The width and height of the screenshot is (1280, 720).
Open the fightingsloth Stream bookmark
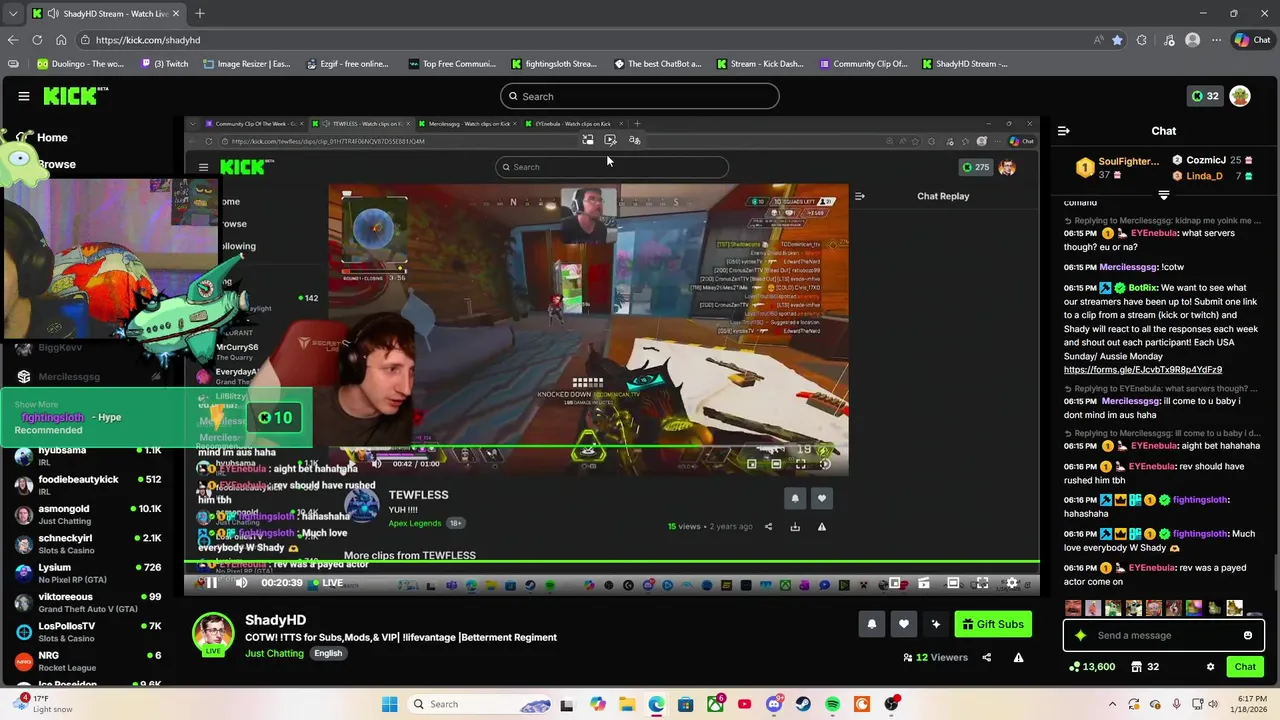[x=554, y=63]
